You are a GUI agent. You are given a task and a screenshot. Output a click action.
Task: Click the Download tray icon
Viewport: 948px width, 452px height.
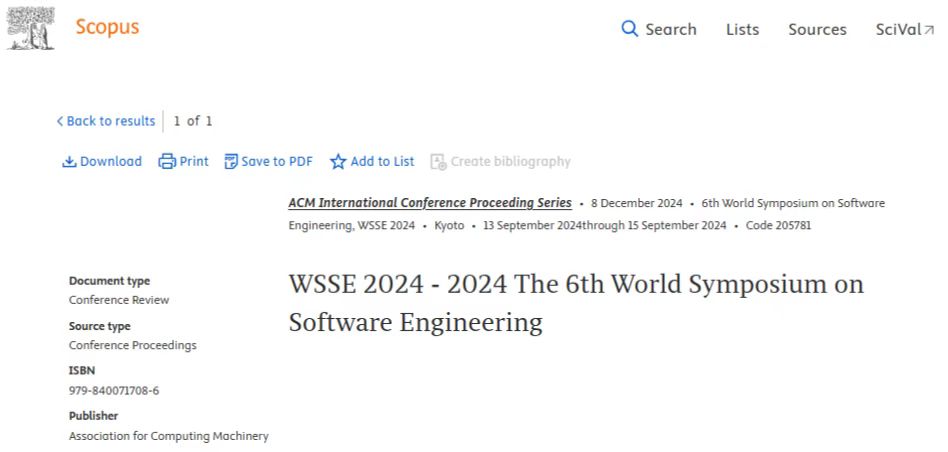69,161
